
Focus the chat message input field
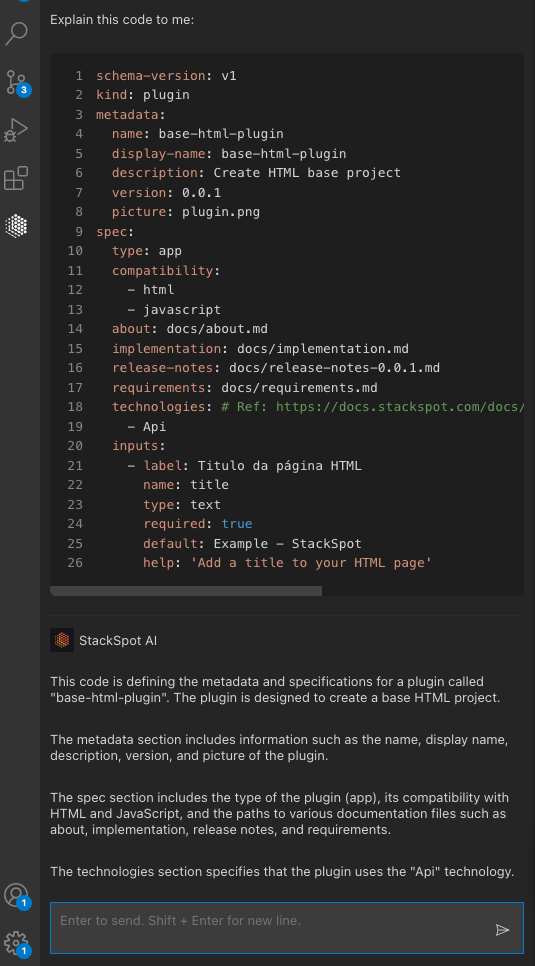pyautogui.click(x=287, y=928)
